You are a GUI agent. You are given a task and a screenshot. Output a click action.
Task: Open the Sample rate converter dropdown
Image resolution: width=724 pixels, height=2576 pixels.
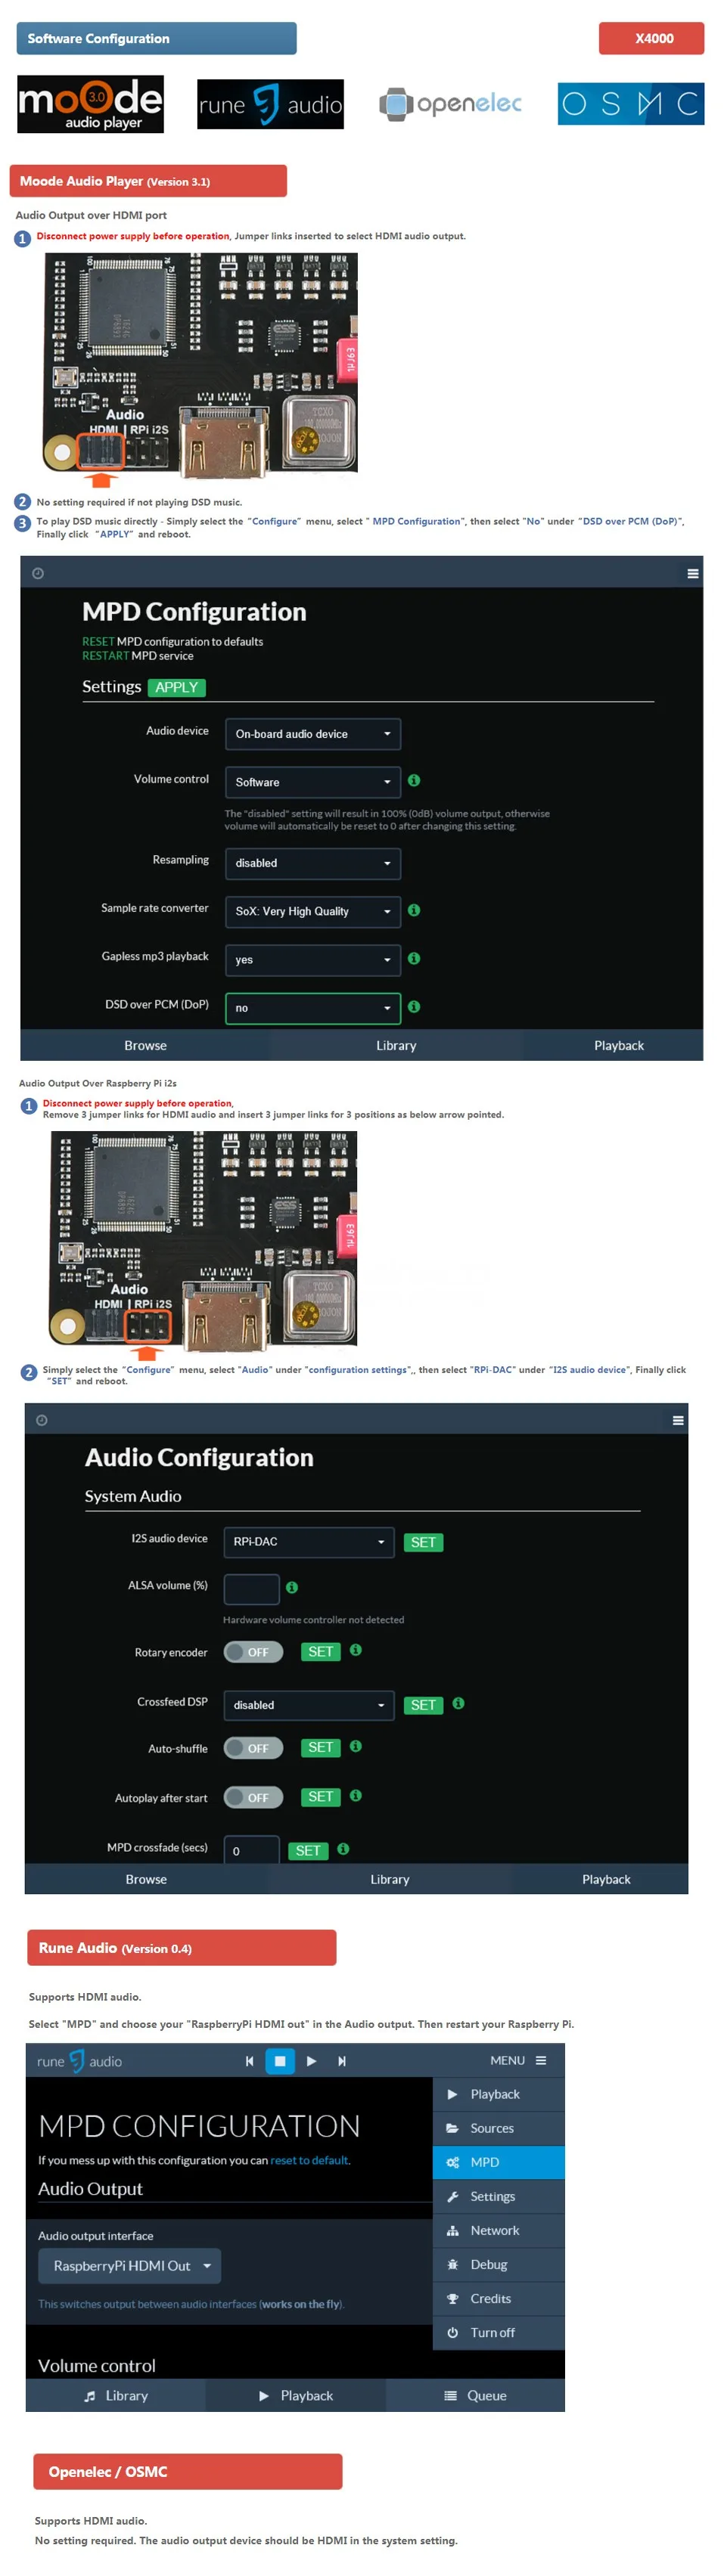tap(313, 911)
